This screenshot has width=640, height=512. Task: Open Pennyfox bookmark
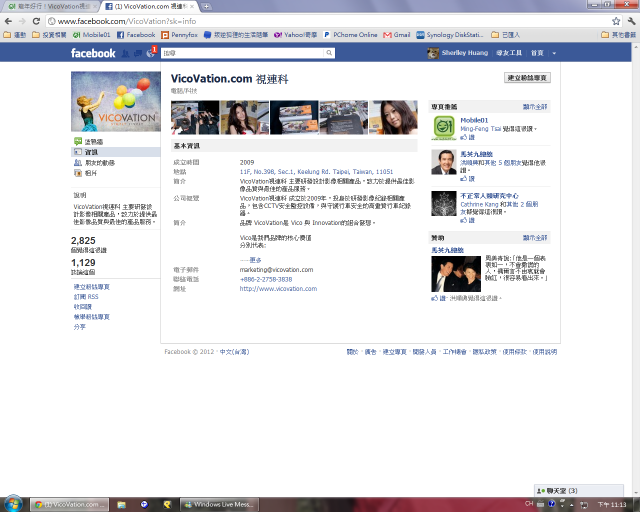[x=180, y=35]
